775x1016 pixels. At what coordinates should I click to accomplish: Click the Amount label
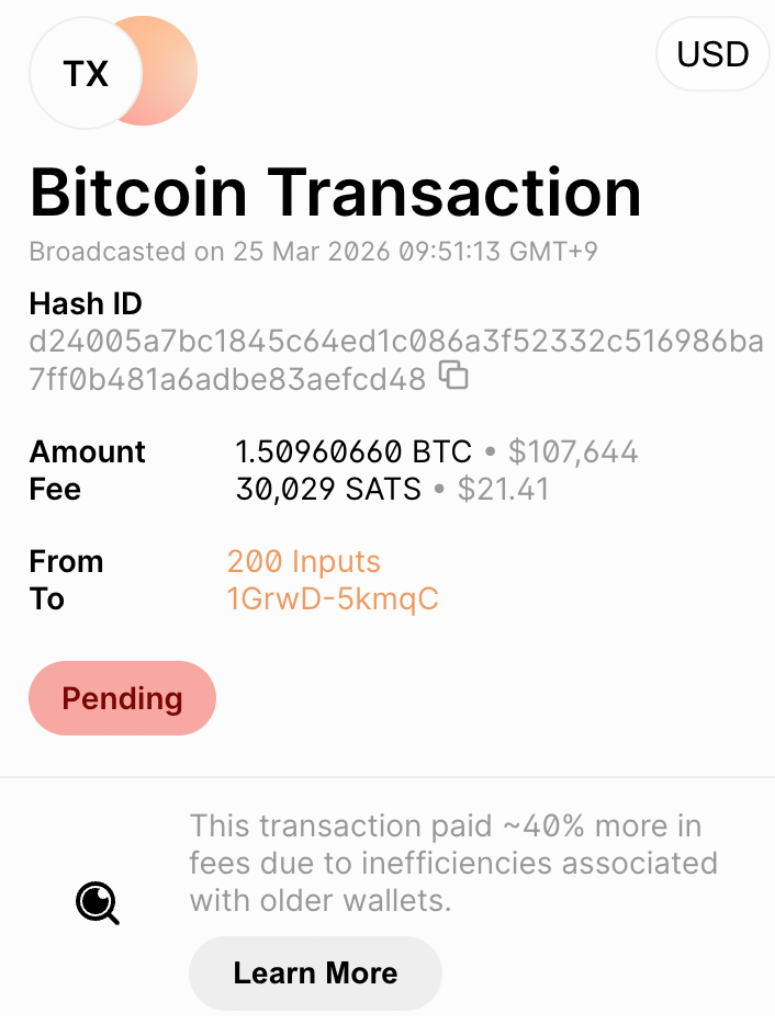[88, 452]
